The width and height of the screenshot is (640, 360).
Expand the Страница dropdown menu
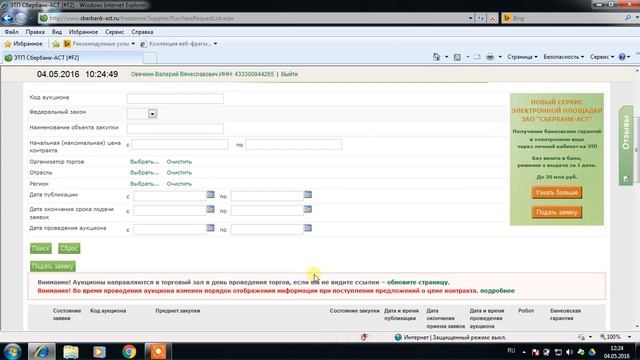522,57
